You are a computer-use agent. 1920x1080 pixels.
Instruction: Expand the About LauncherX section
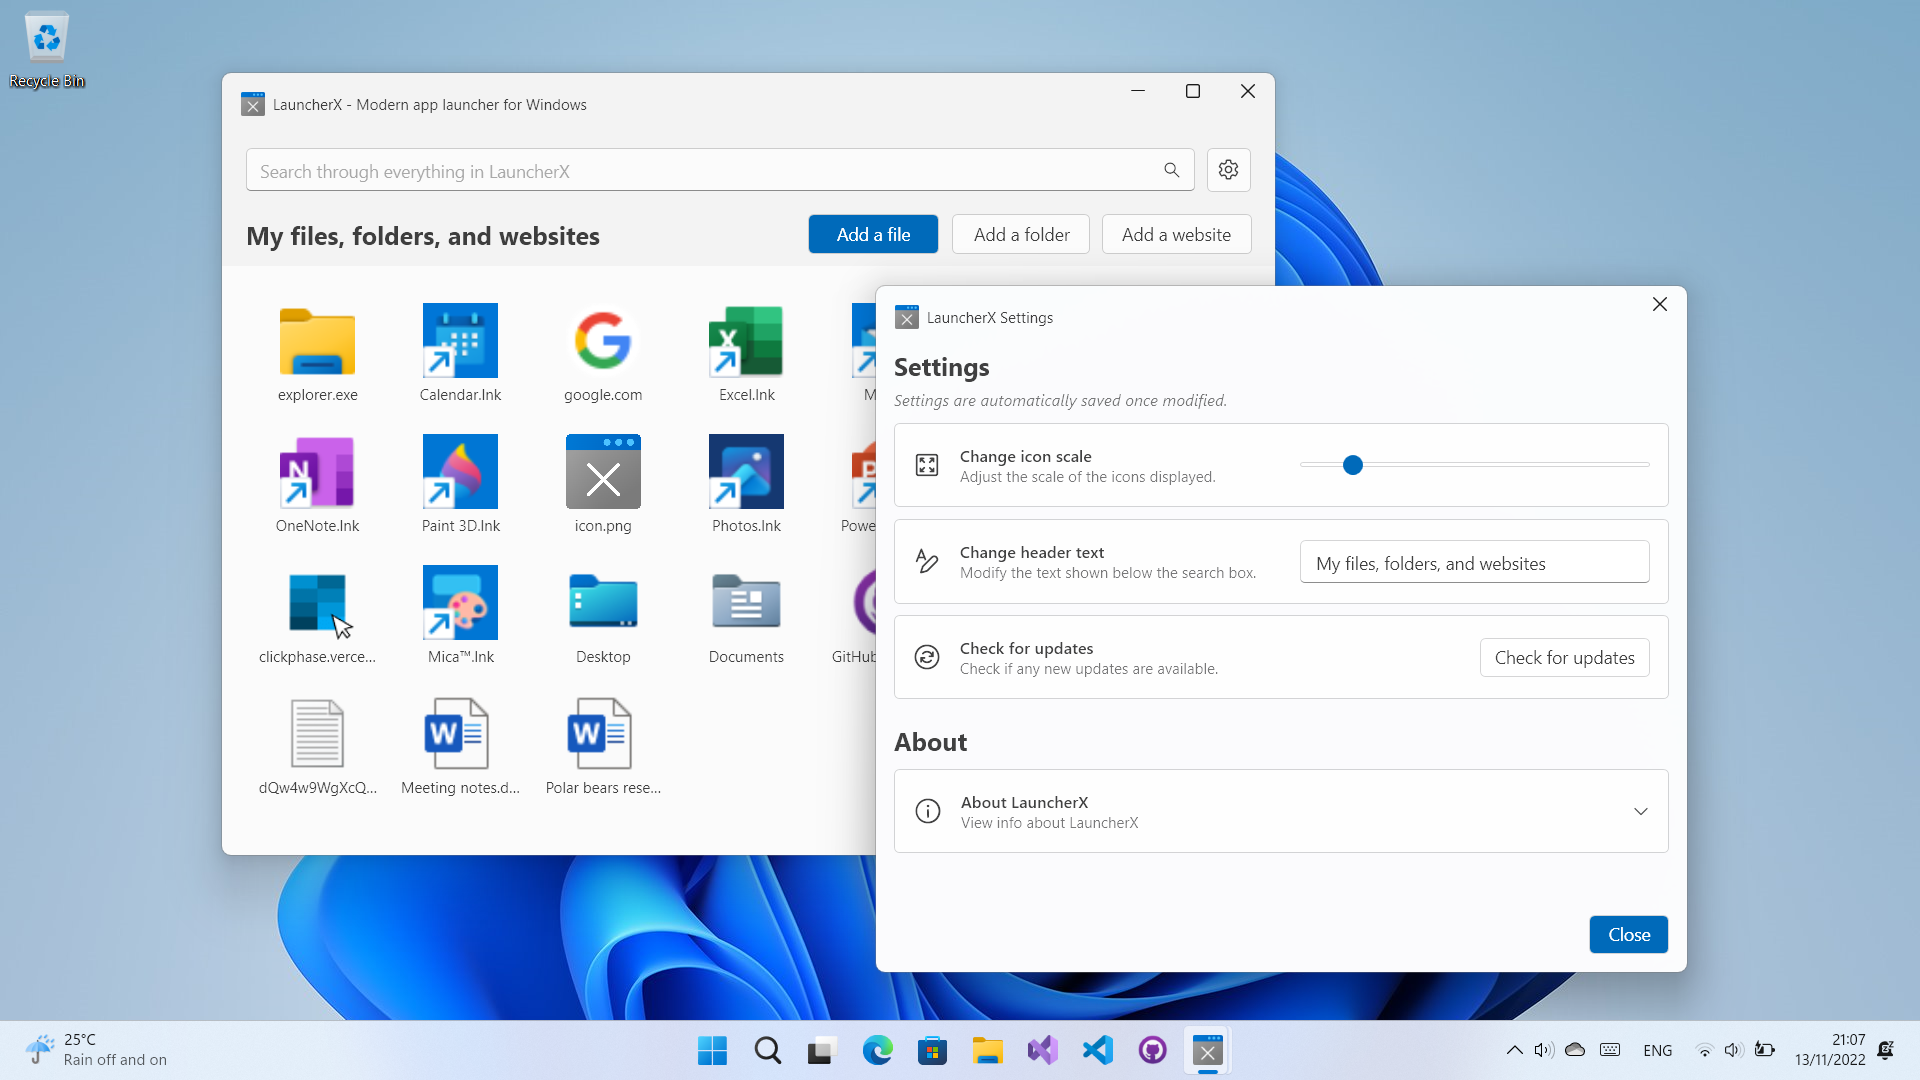point(1281,811)
